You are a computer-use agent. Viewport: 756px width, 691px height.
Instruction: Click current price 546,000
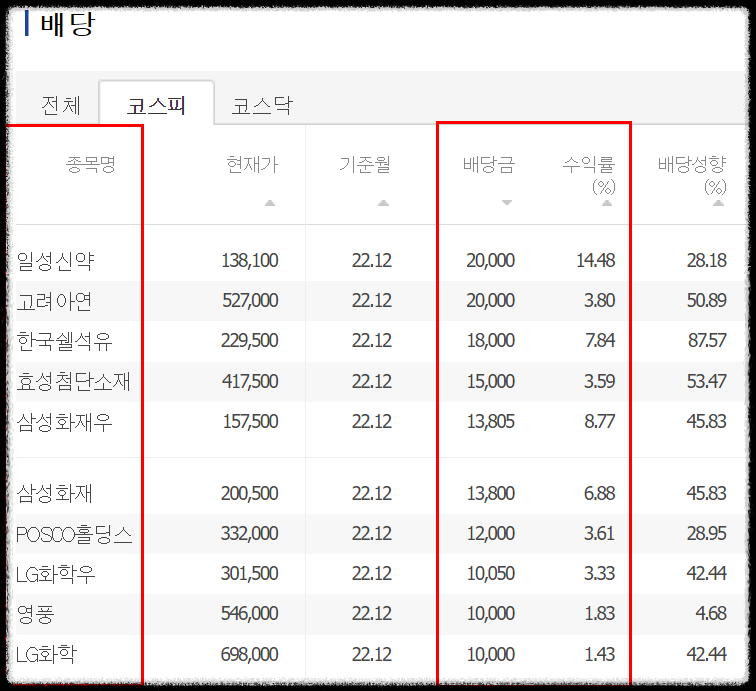250,614
